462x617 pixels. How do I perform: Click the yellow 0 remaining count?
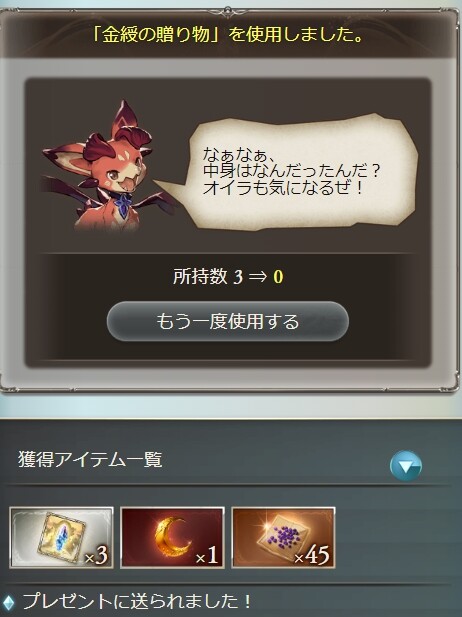(278, 277)
